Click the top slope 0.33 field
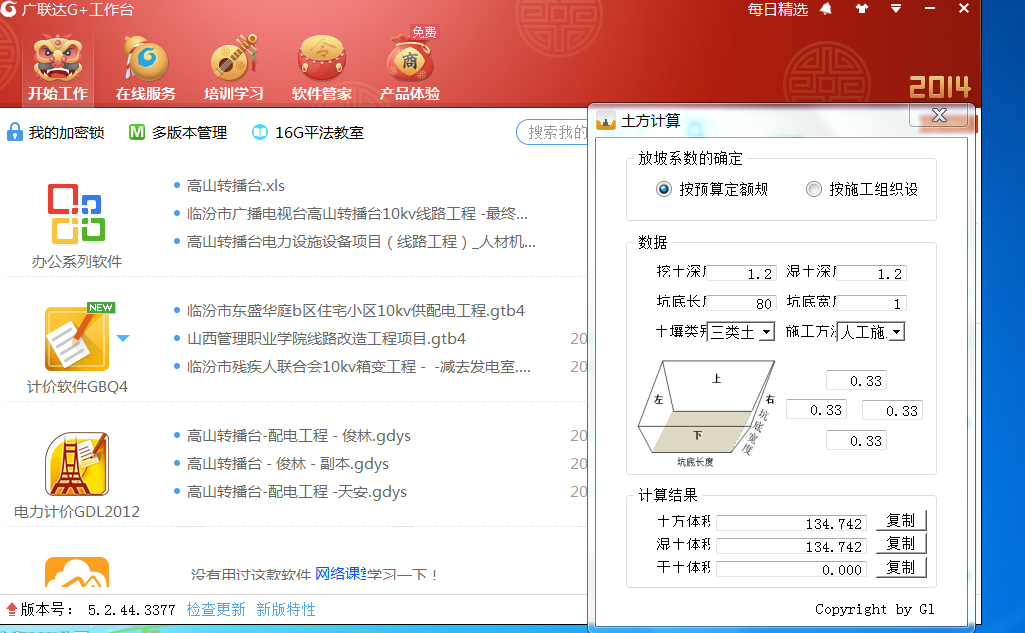 click(856, 381)
